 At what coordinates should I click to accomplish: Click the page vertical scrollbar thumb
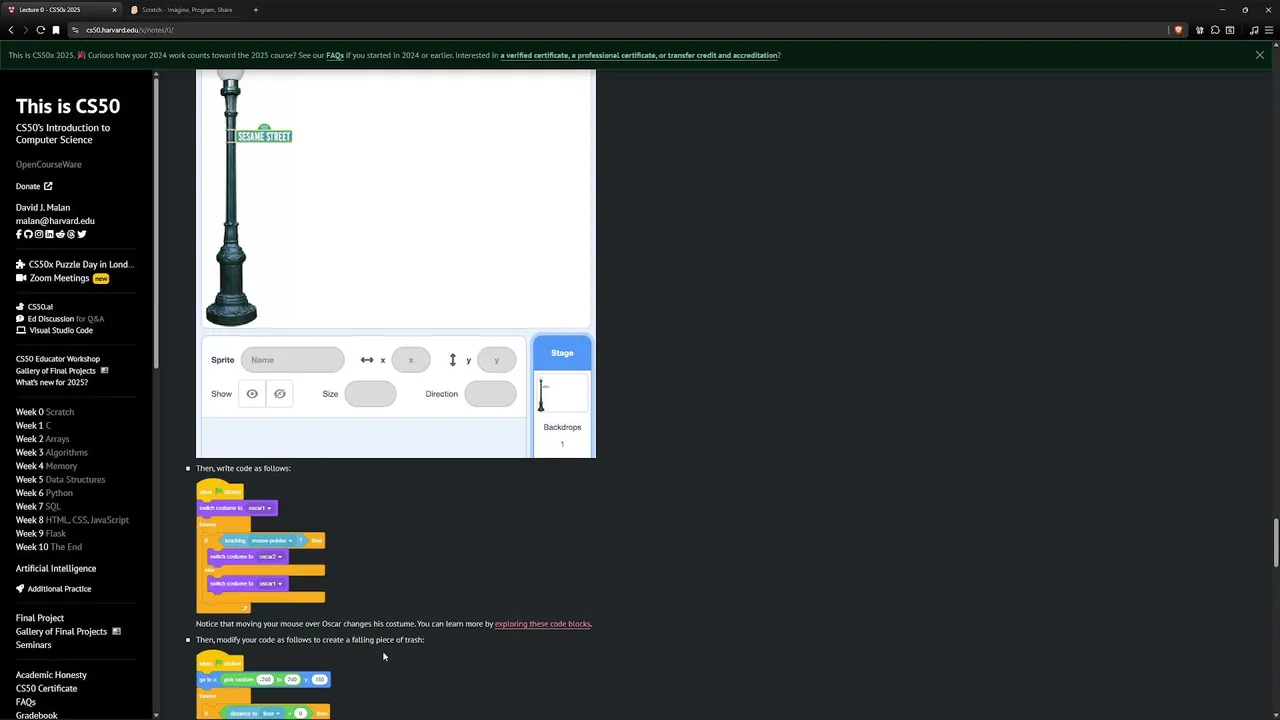click(1276, 543)
